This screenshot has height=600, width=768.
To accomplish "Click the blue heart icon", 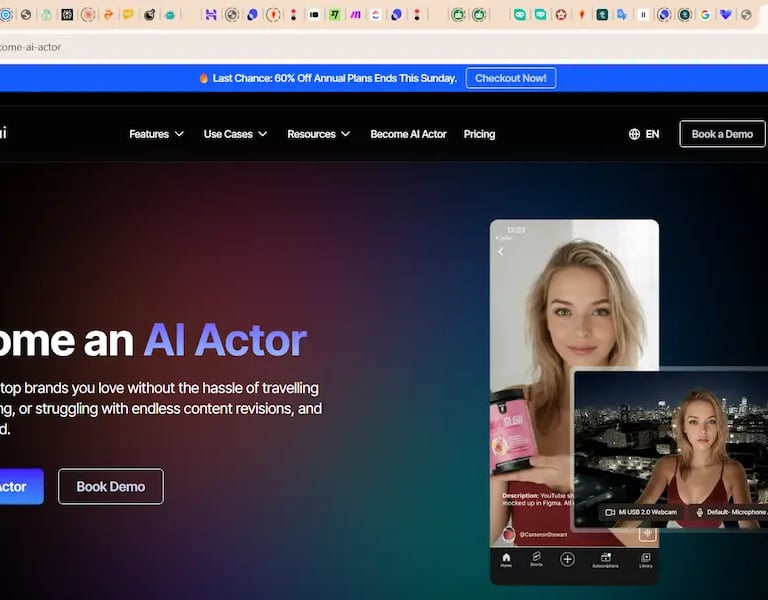I will [725, 15].
